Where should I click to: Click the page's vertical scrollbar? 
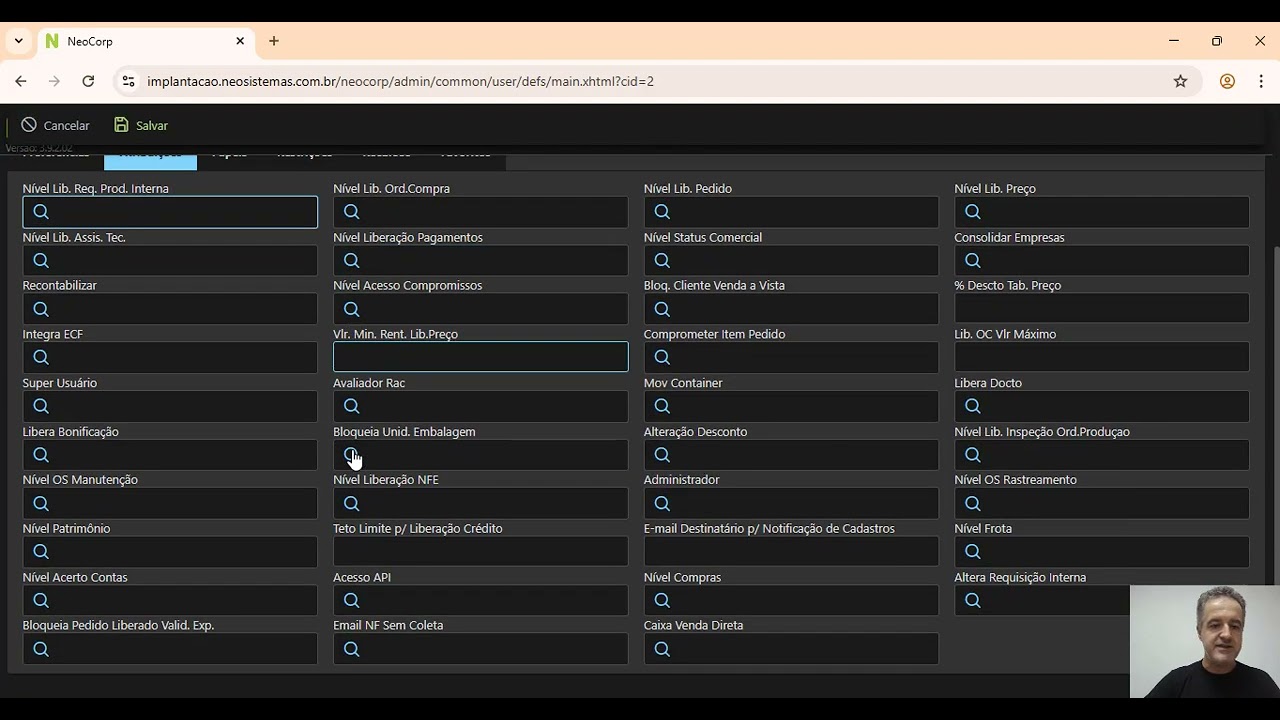point(1274,400)
